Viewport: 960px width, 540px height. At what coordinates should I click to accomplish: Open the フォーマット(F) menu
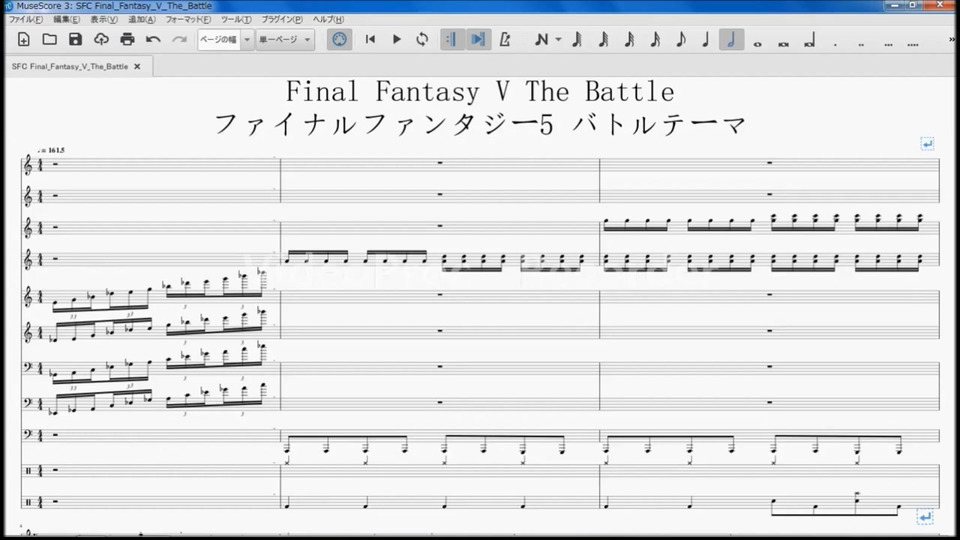pyautogui.click(x=188, y=20)
